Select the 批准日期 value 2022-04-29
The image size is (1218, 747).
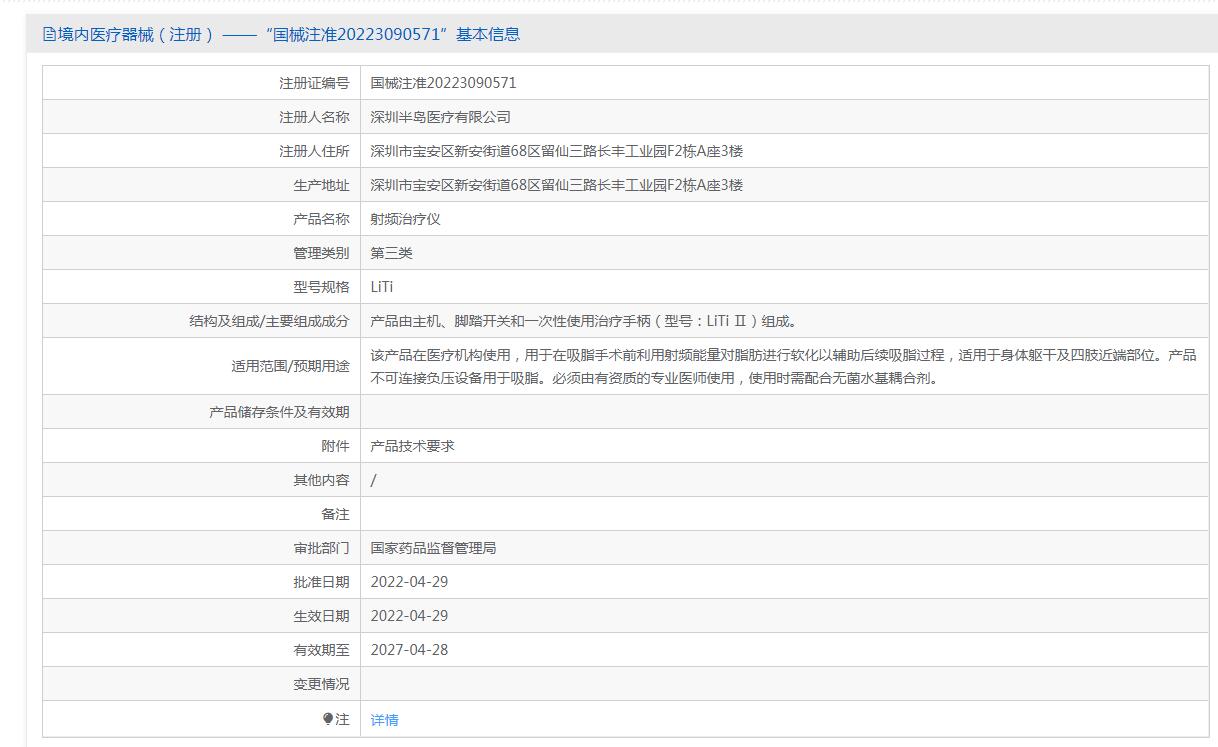(409, 582)
